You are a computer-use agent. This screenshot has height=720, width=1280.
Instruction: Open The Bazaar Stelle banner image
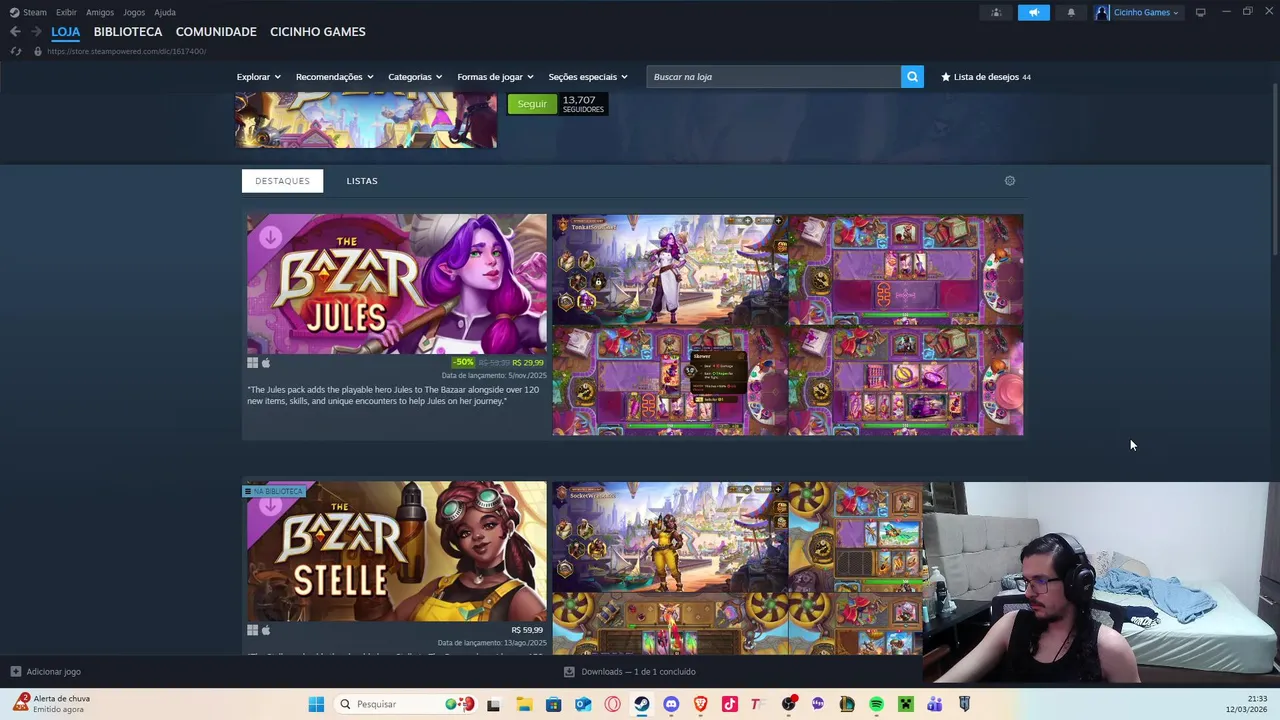coord(397,552)
